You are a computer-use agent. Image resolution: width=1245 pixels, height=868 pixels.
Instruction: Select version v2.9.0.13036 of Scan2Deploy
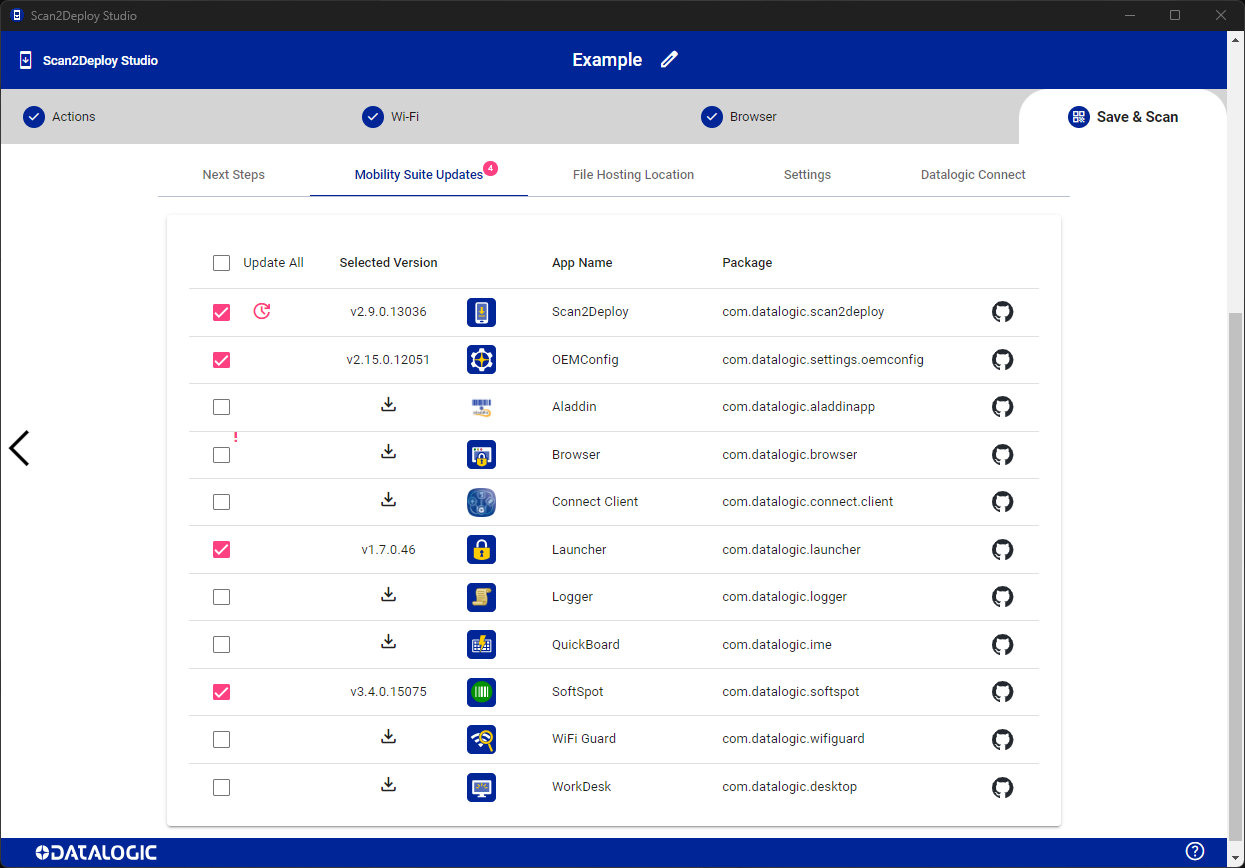(388, 312)
